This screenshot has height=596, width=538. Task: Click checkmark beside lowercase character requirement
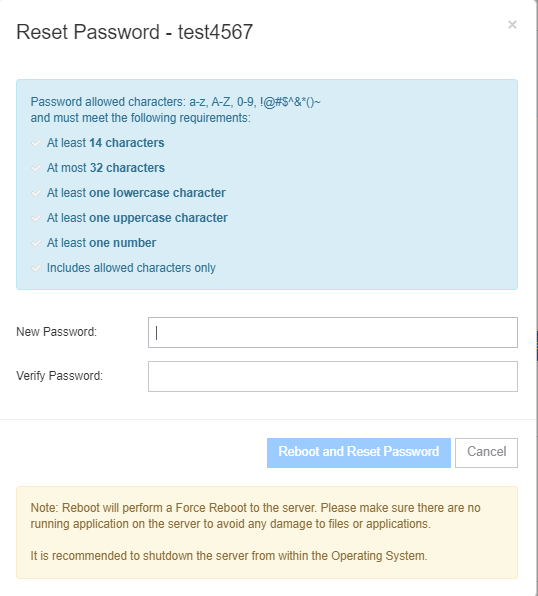coord(36,193)
